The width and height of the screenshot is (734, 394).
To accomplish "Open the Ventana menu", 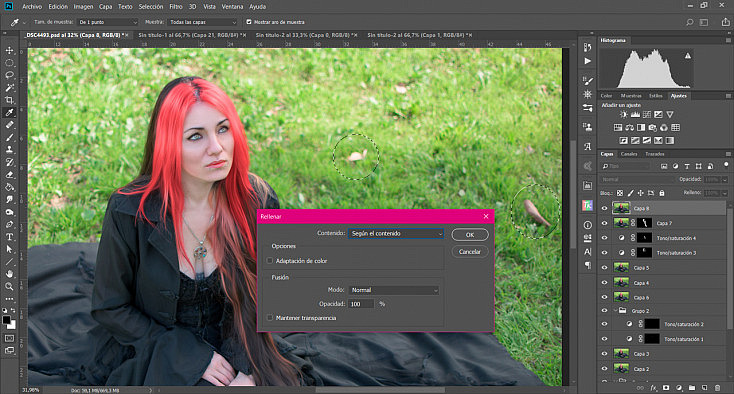I will (232, 7).
